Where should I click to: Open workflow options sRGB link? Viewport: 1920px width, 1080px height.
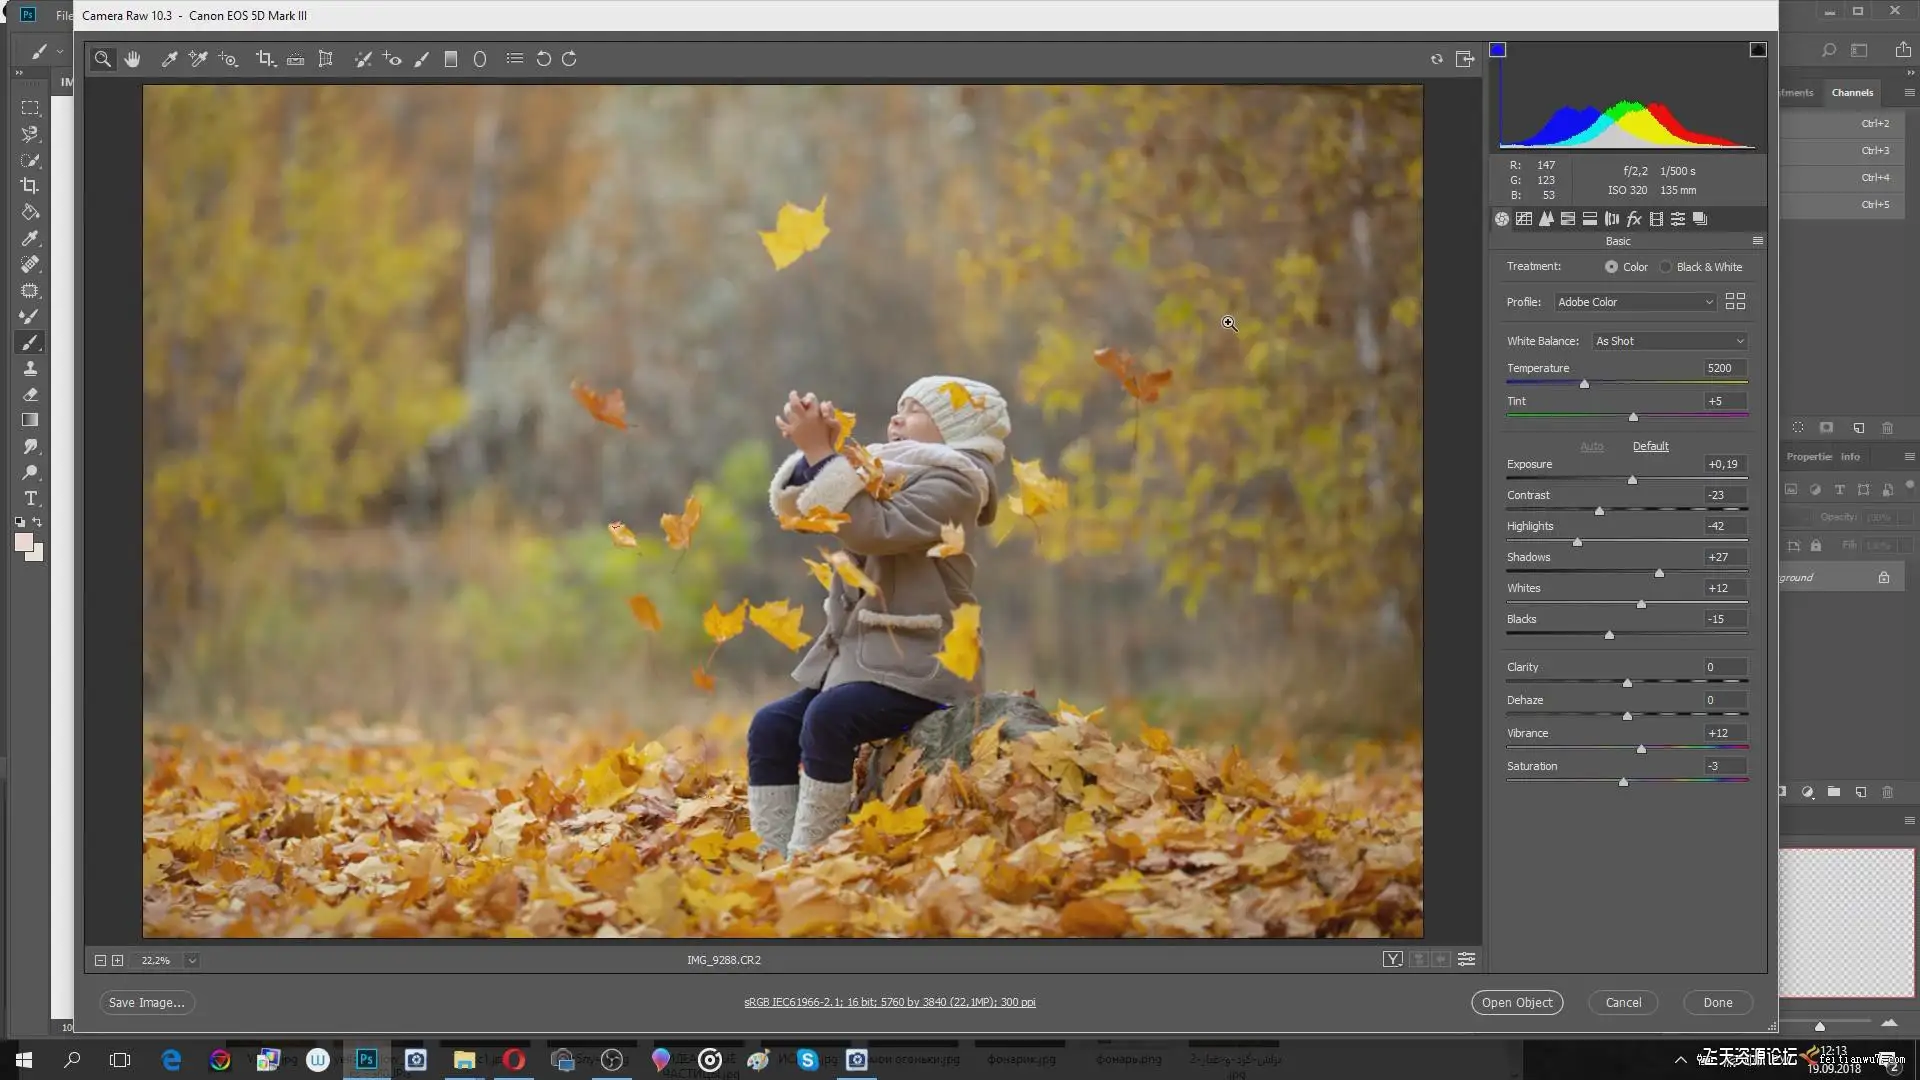[x=889, y=1002]
